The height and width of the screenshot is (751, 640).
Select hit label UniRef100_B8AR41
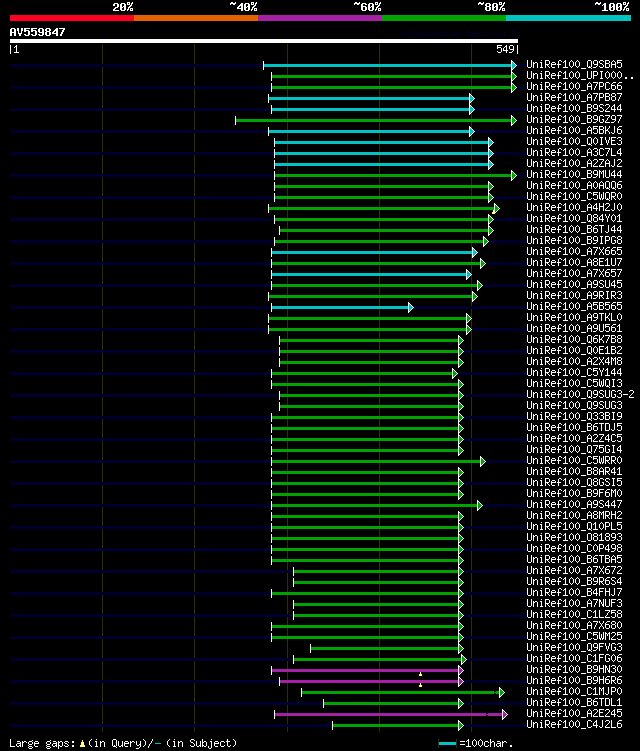point(574,472)
